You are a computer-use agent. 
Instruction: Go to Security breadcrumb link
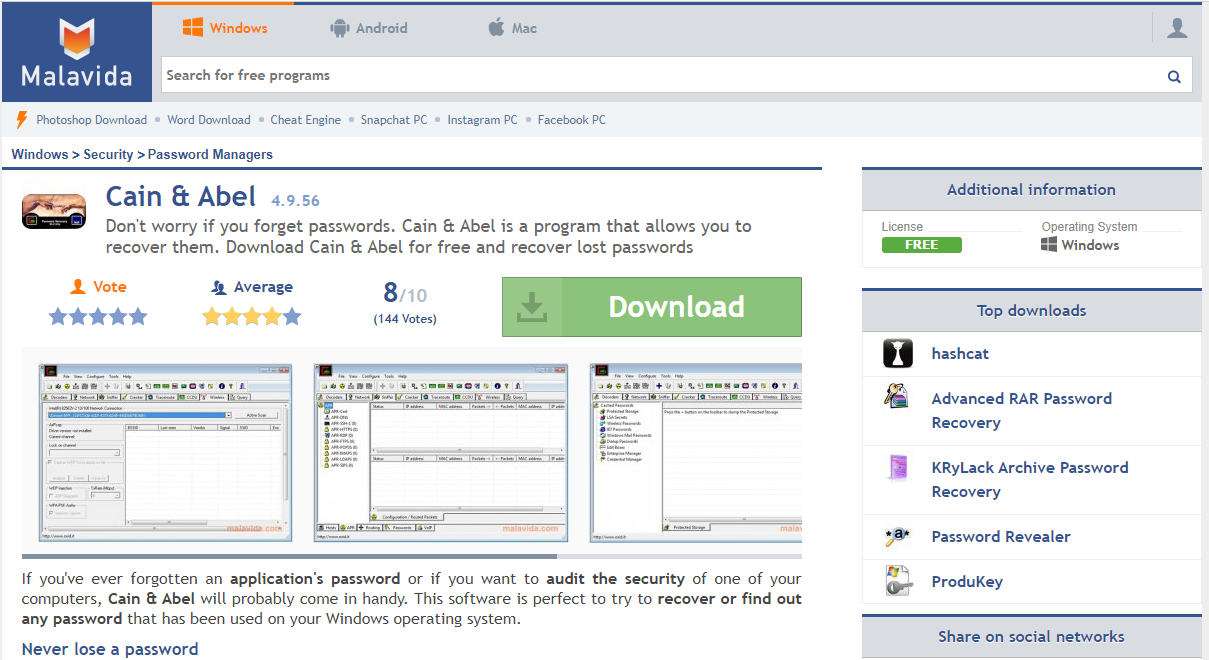108,155
